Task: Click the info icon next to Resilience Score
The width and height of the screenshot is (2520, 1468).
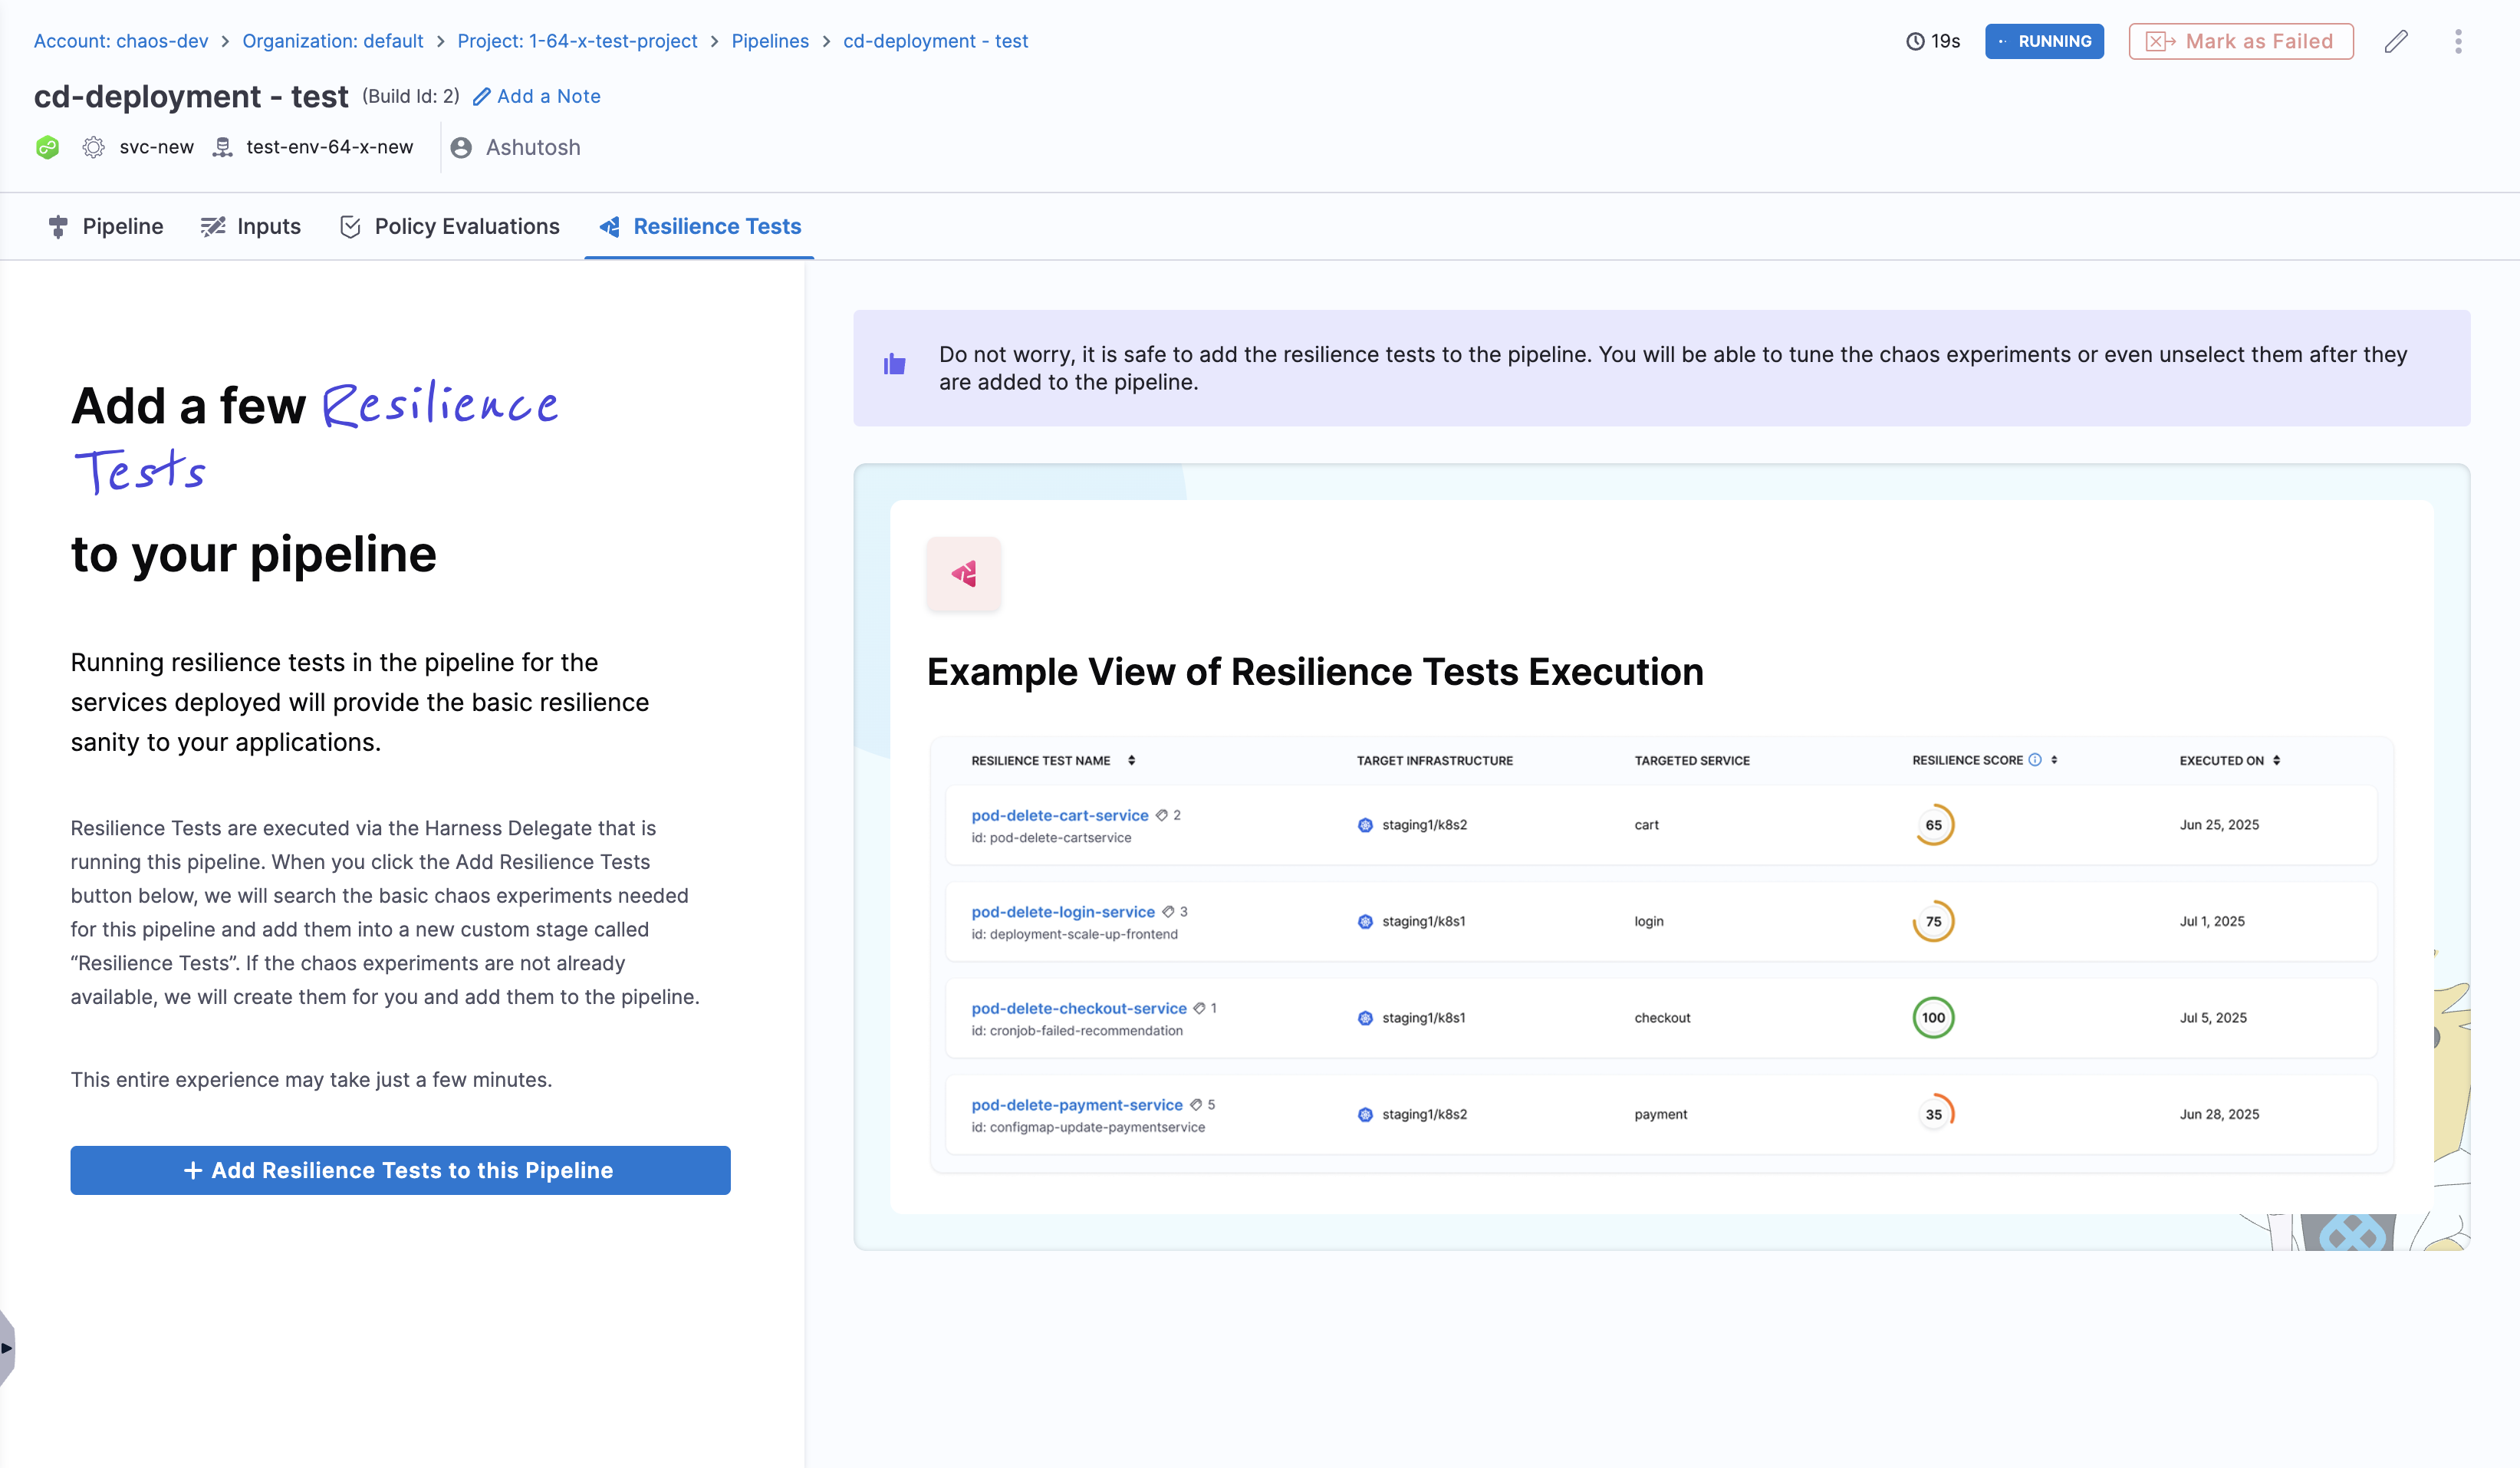Action: (x=2035, y=760)
